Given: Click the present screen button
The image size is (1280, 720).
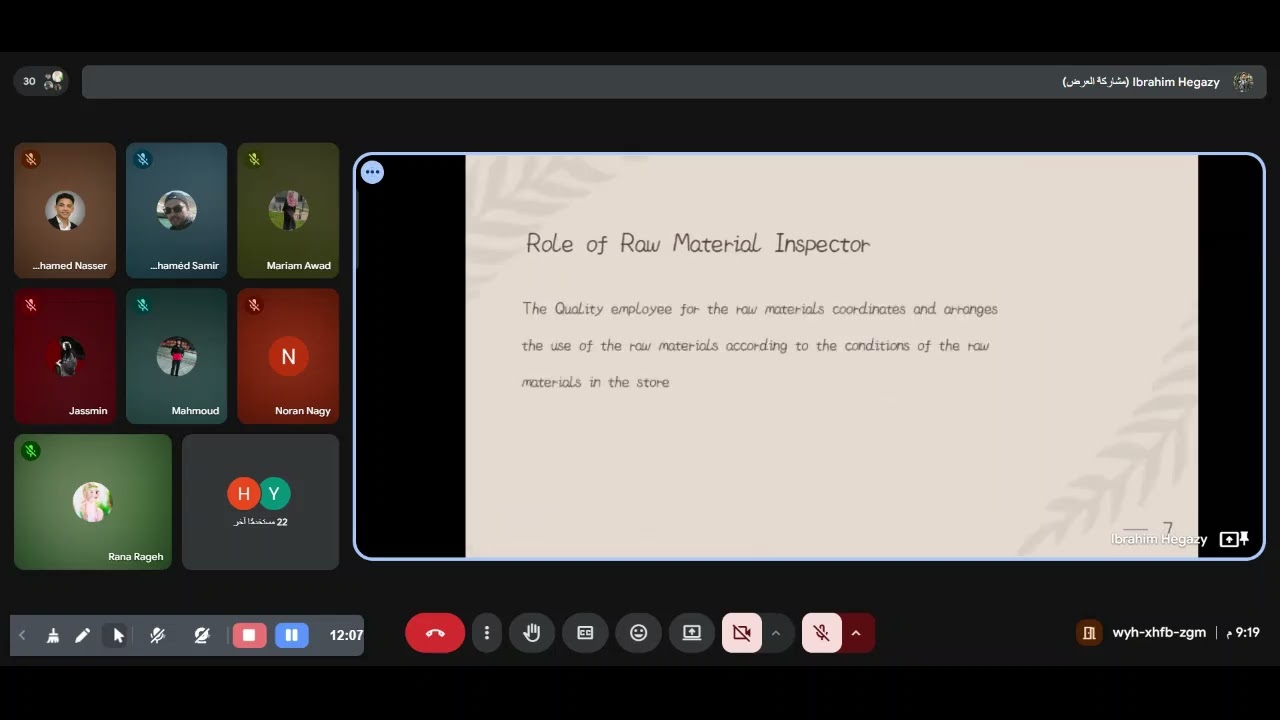Looking at the screenshot, I should point(692,633).
